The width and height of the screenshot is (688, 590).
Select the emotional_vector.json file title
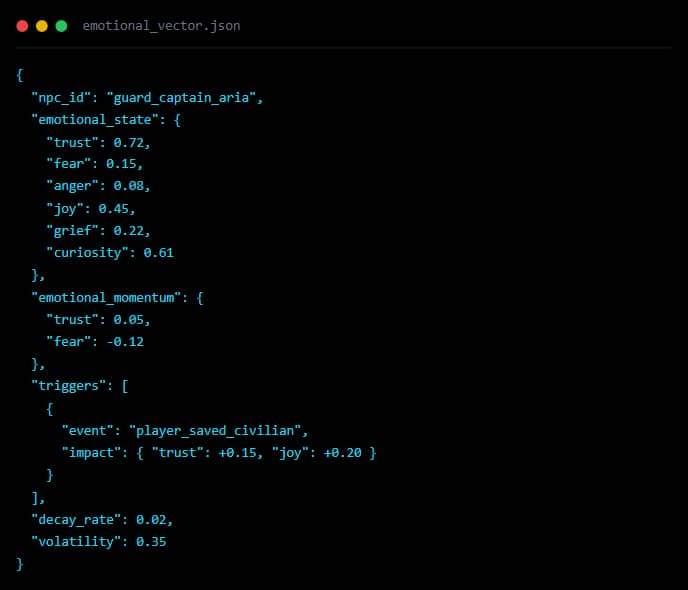click(161, 25)
